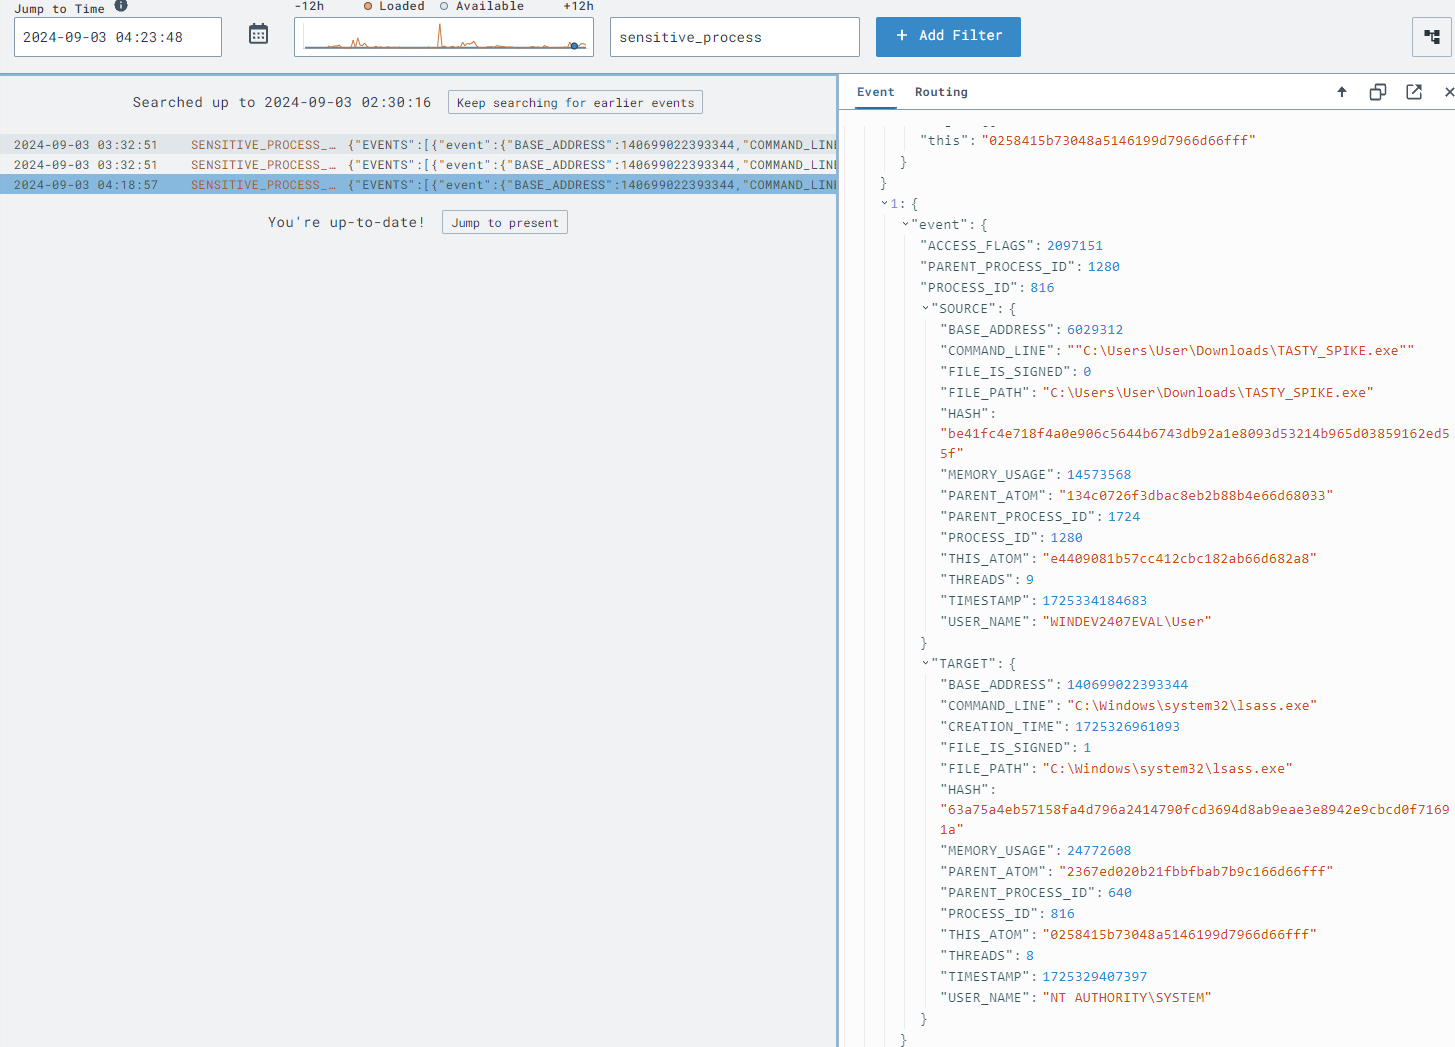The width and height of the screenshot is (1455, 1047).
Task: Collapse the "1:" array node
Action: pos(885,204)
